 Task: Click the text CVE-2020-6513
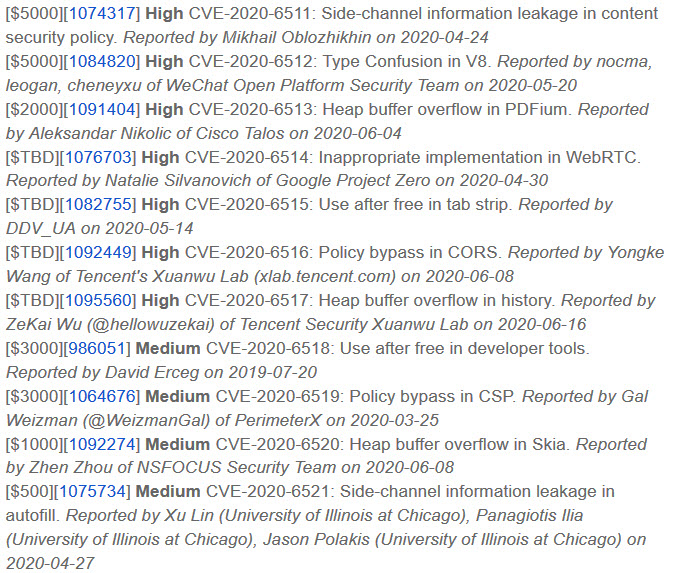[251, 109]
